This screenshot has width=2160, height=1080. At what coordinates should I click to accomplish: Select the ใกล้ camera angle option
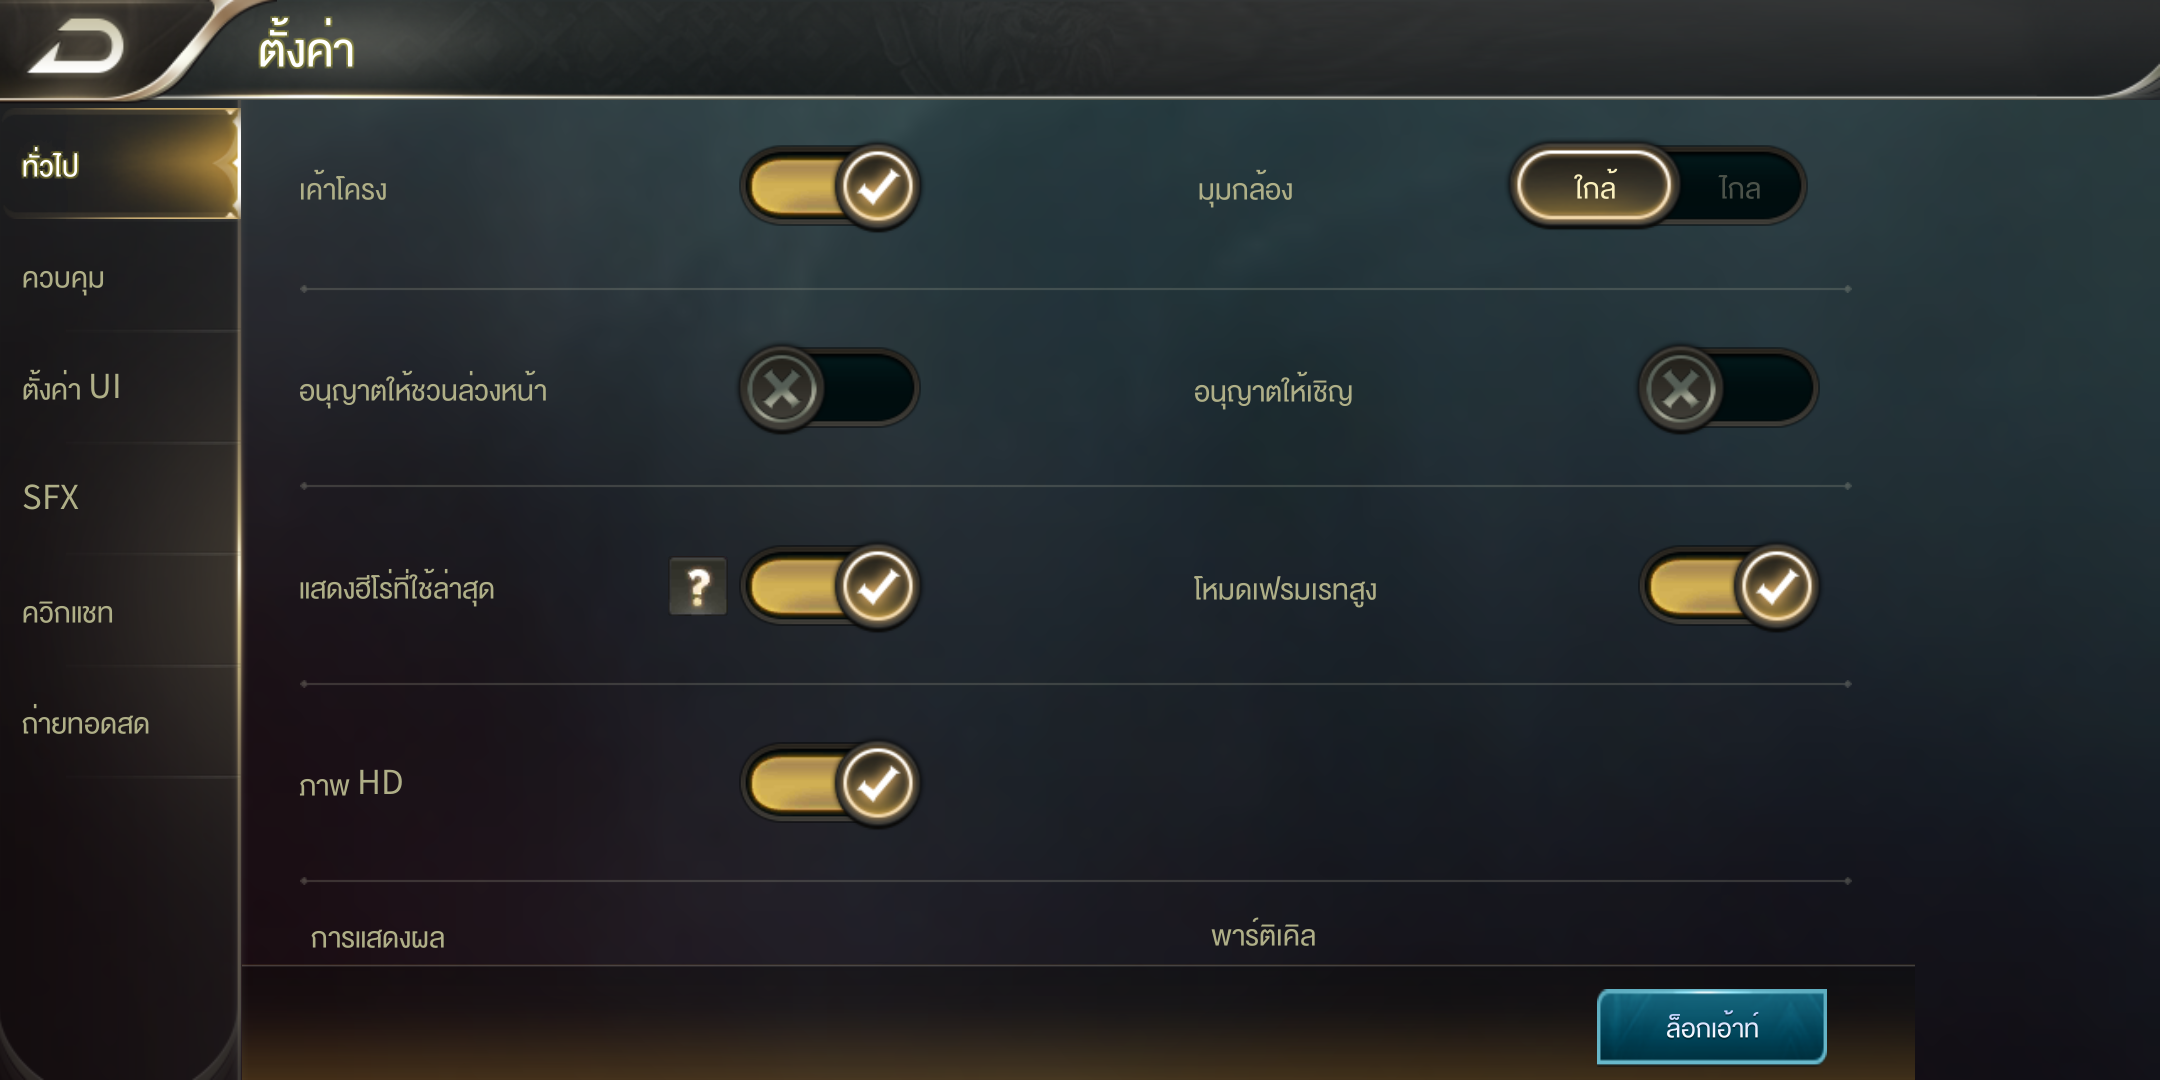pos(1594,187)
